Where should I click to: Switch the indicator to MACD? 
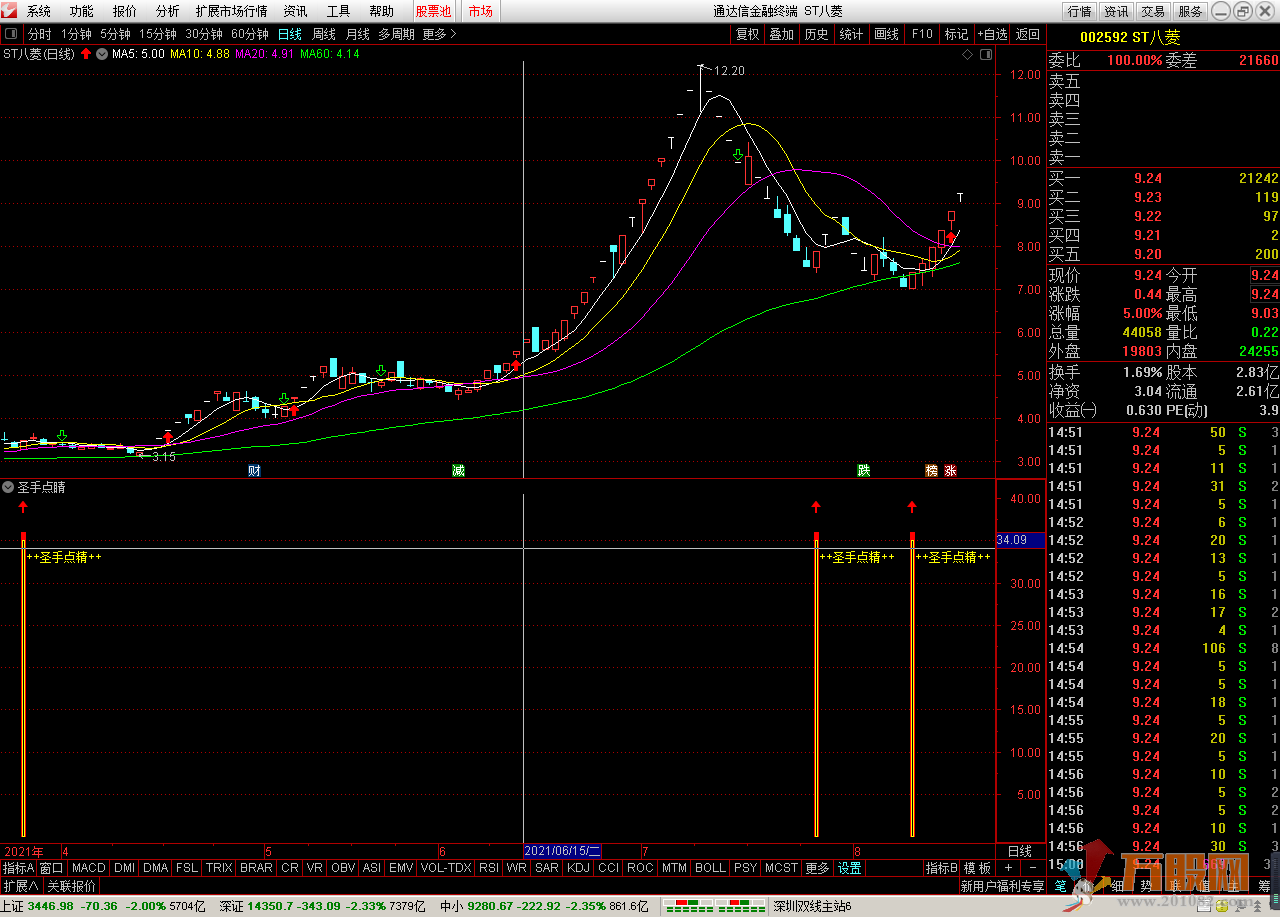pos(89,868)
